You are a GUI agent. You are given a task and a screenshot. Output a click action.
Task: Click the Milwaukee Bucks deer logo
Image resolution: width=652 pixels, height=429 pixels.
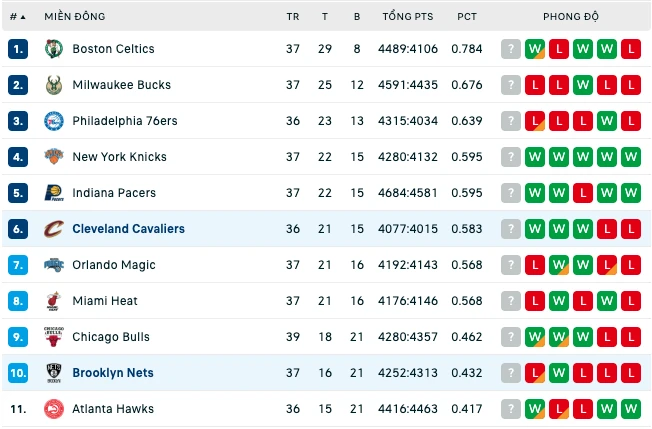click(54, 85)
